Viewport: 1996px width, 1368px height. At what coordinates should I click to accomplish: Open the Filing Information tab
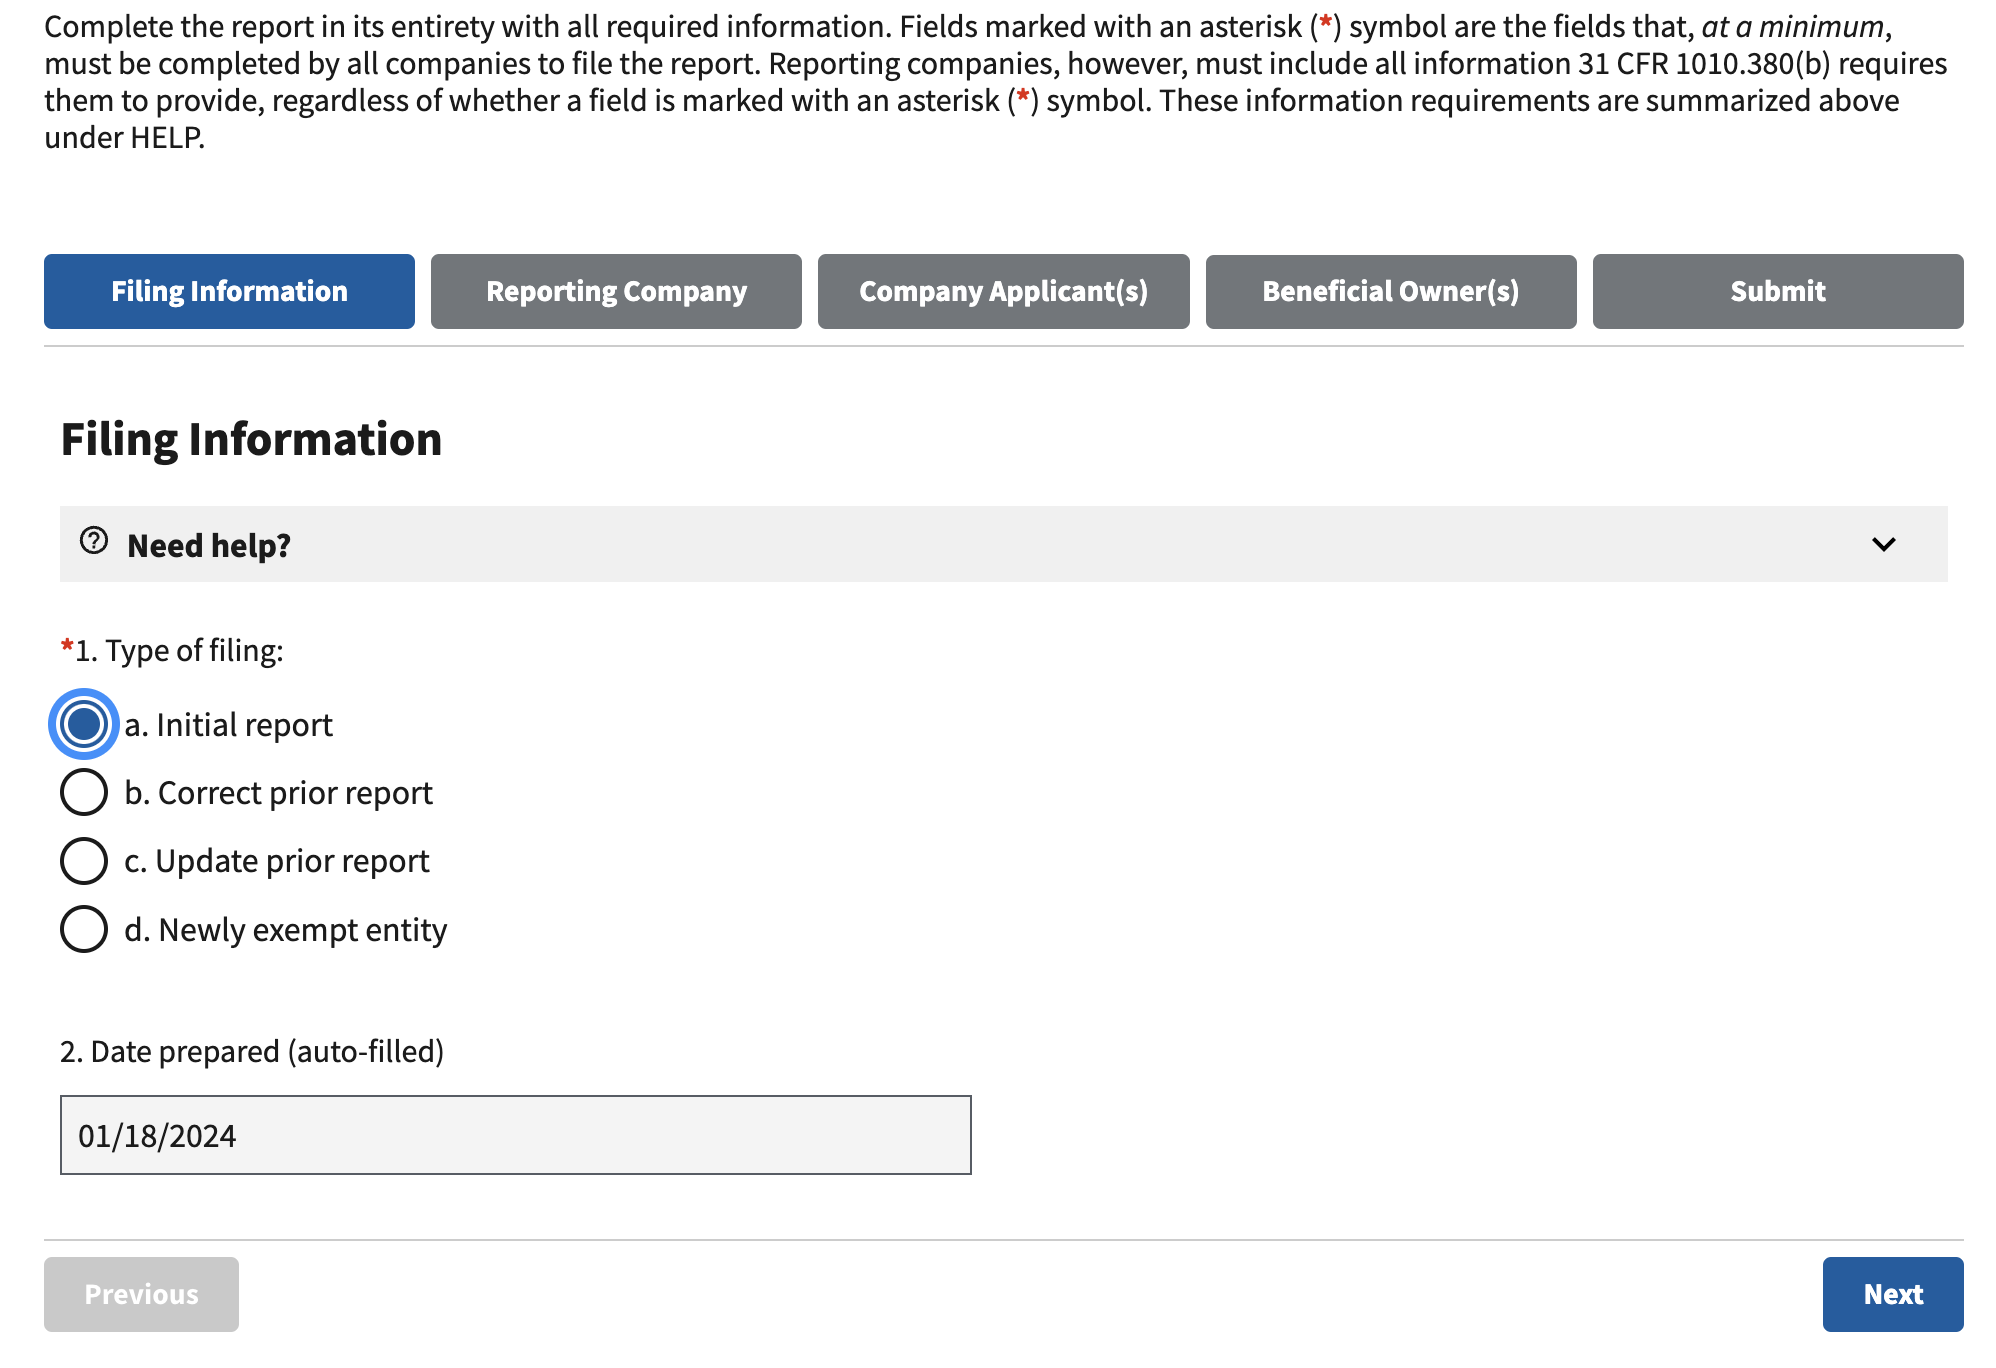229,291
